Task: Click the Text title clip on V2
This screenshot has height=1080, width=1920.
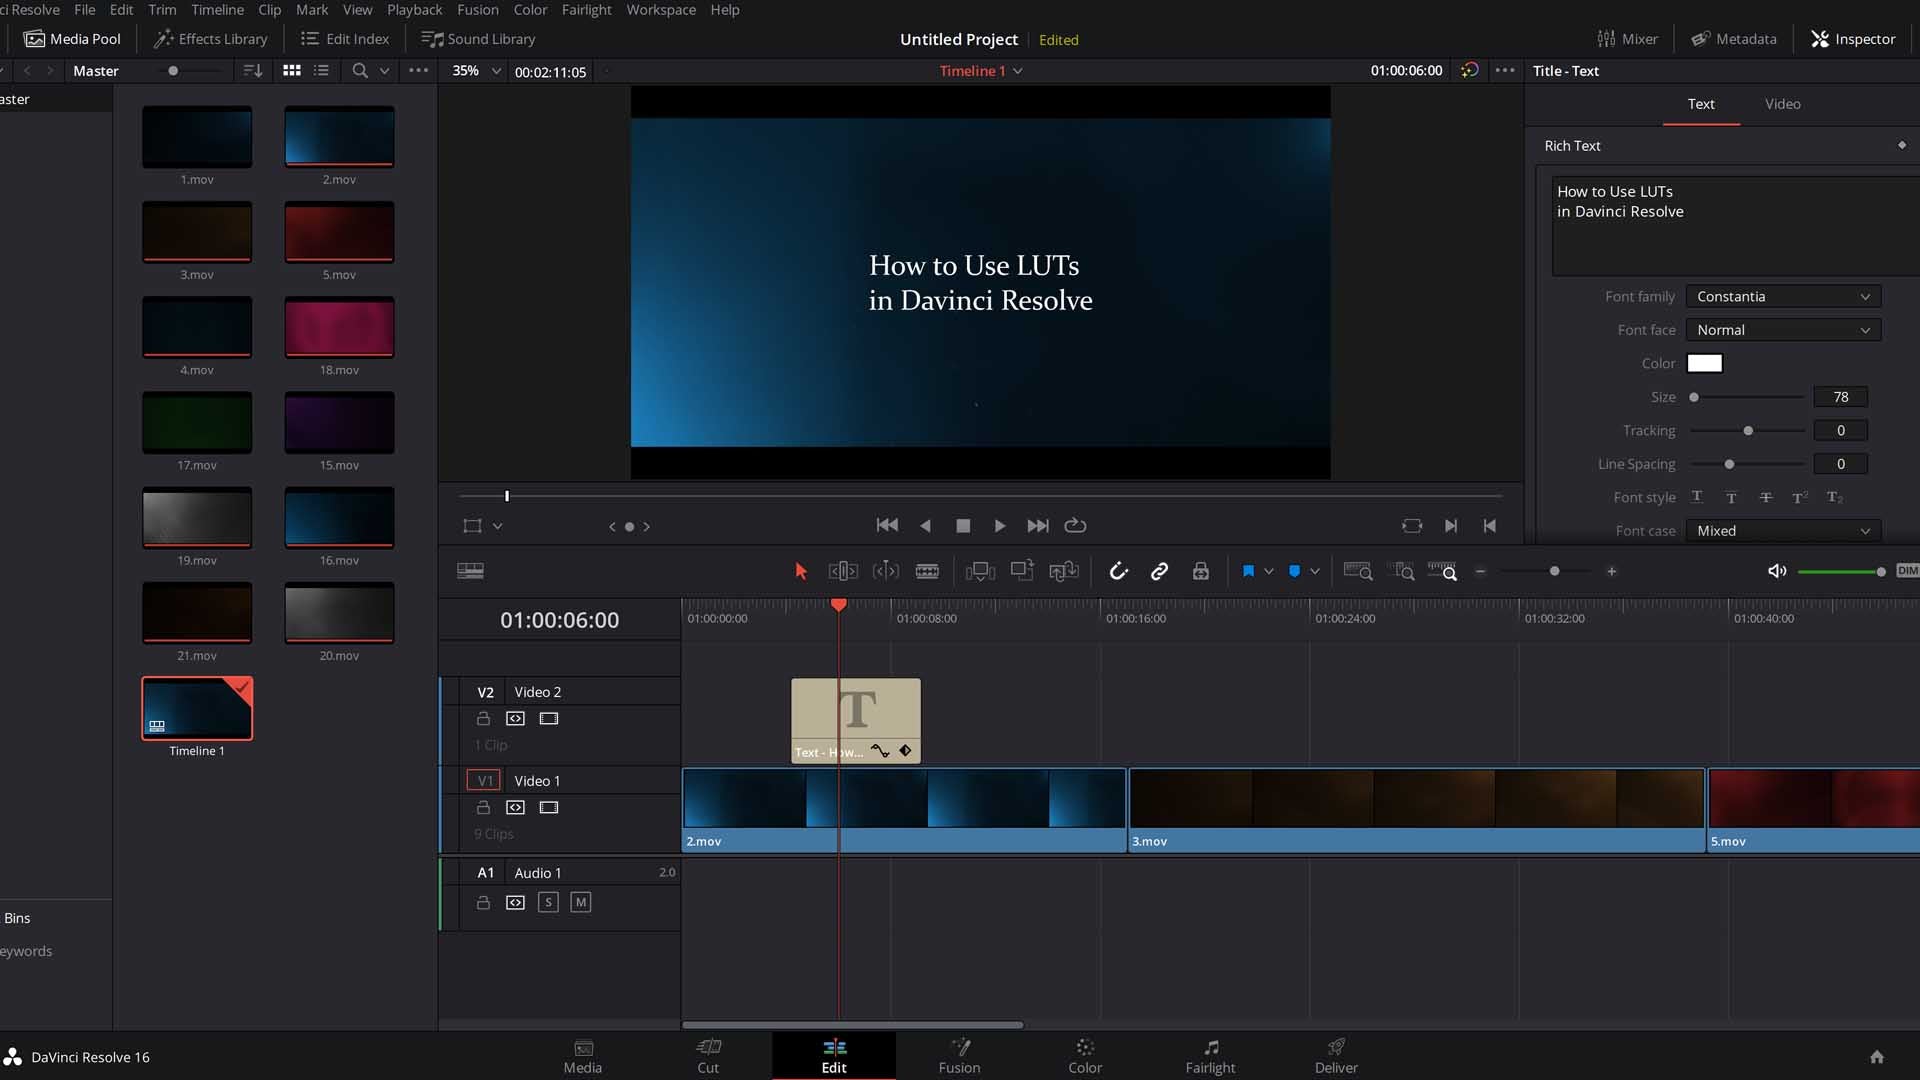Action: pyautogui.click(x=856, y=719)
